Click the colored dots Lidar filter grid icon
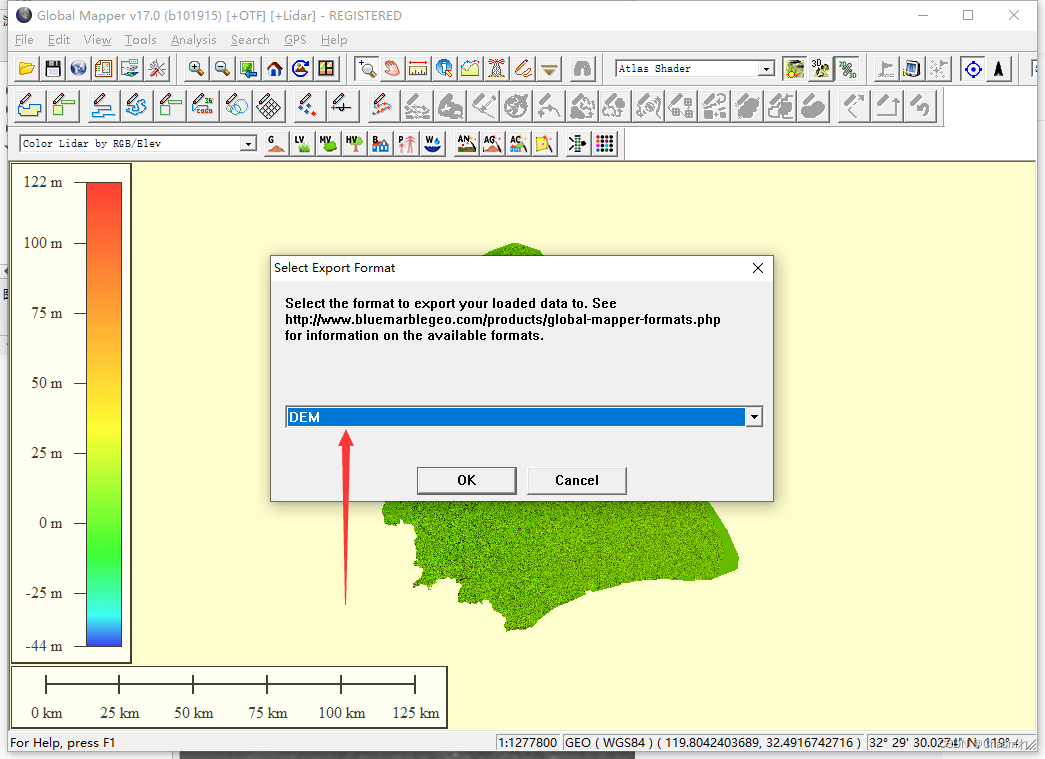This screenshot has width=1045, height=759. pos(604,144)
